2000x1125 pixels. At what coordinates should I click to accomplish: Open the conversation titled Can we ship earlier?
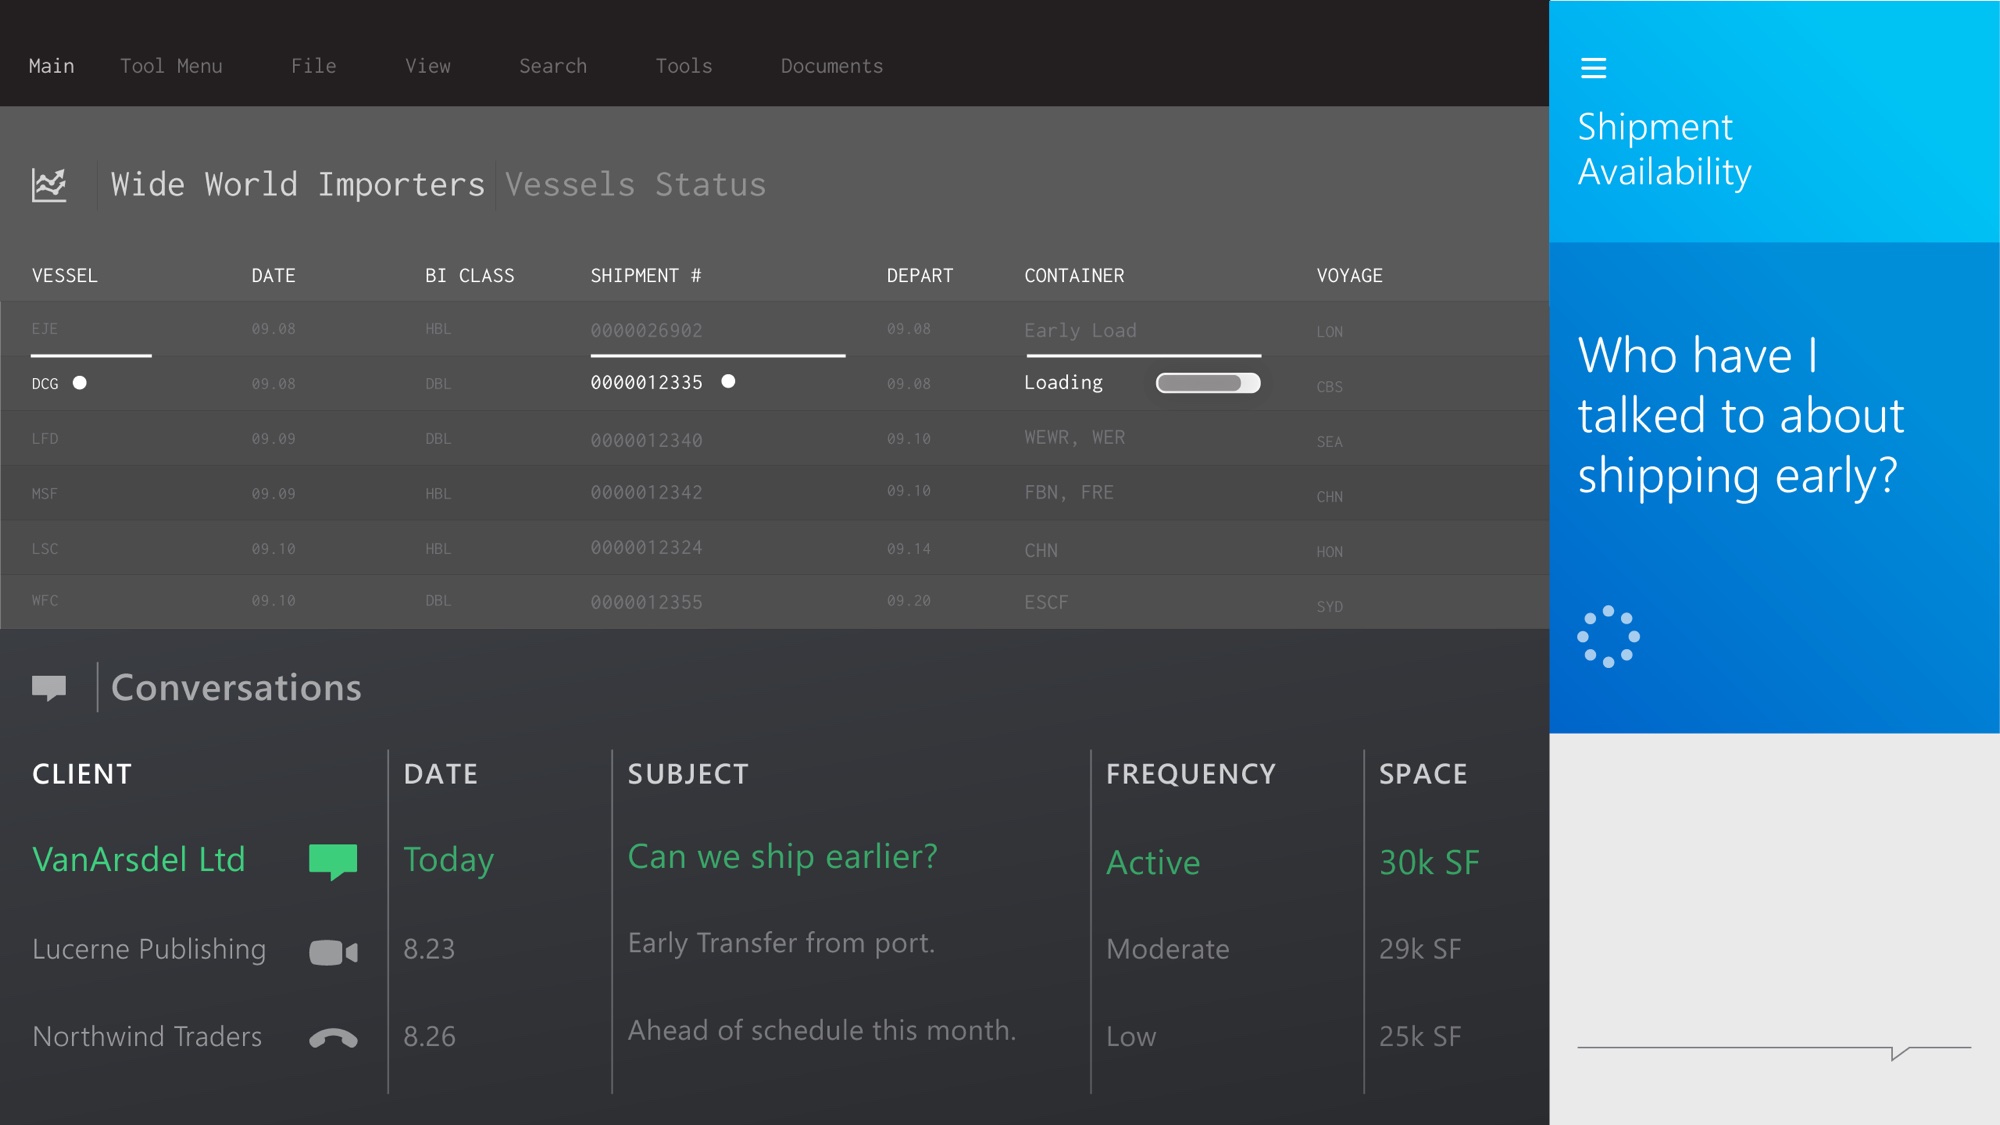point(782,856)
